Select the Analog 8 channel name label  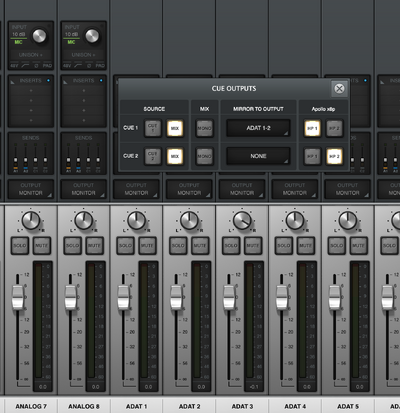84,406
